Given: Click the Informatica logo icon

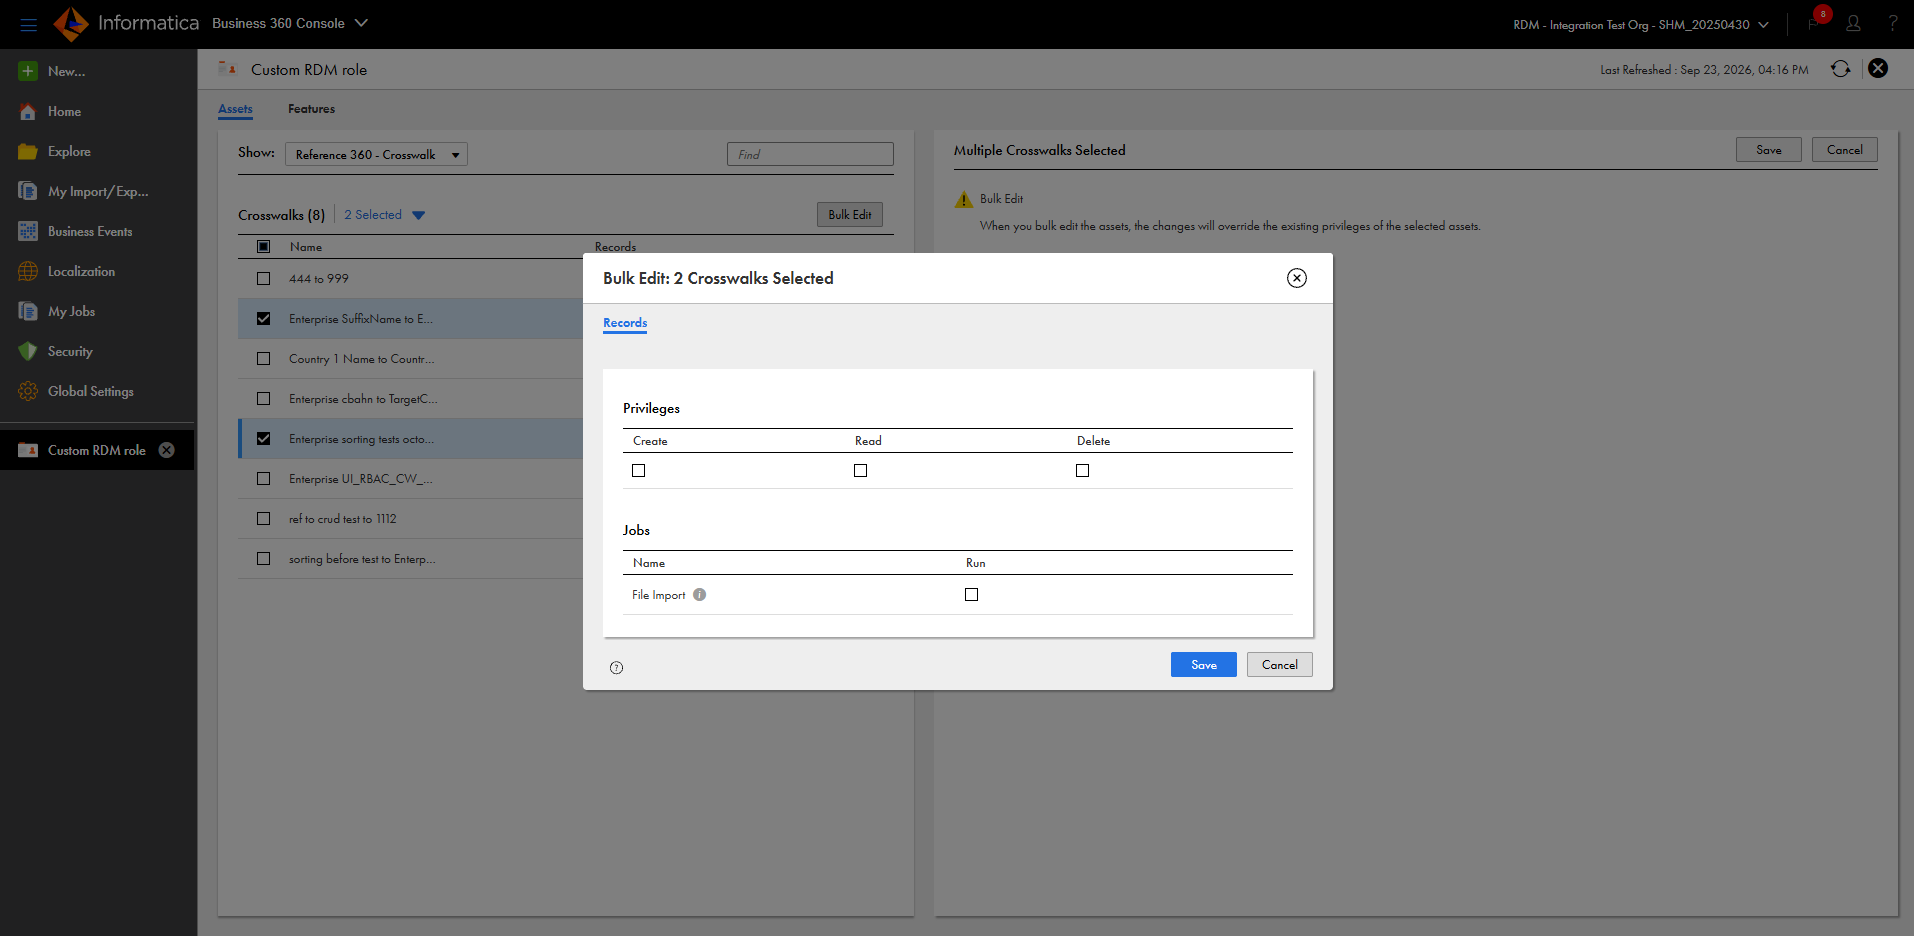Looking at the screenshot, I should point(71,24).
